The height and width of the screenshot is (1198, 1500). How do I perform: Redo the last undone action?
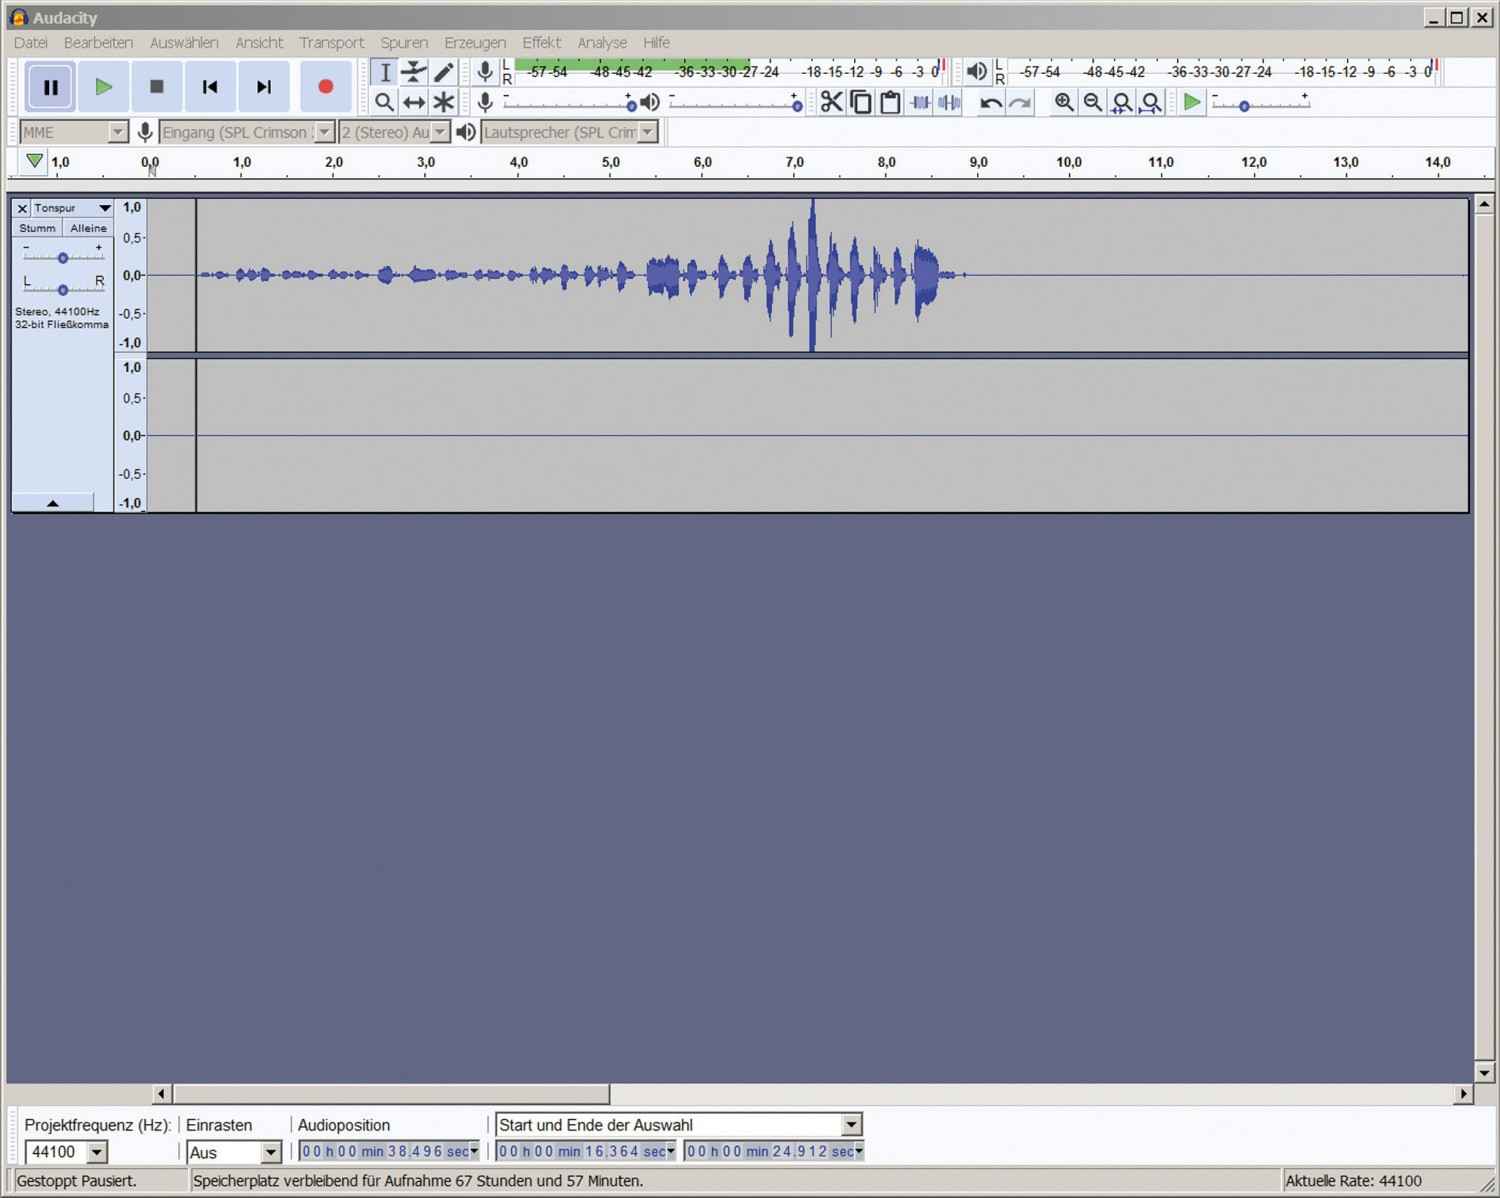click(1019, 102)
